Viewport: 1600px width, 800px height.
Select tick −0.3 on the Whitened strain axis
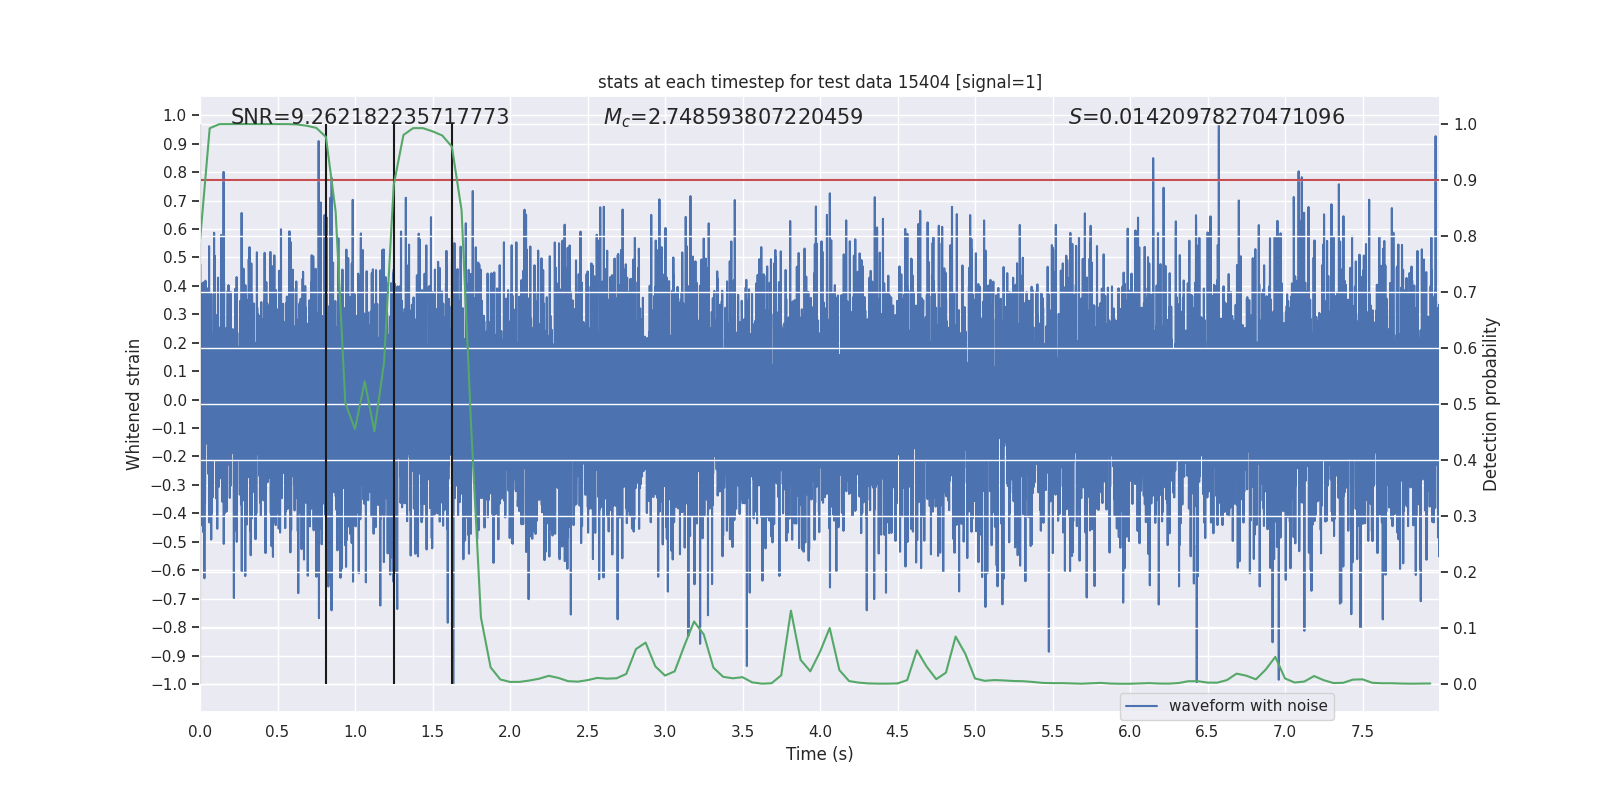click(x=169, y=486)
